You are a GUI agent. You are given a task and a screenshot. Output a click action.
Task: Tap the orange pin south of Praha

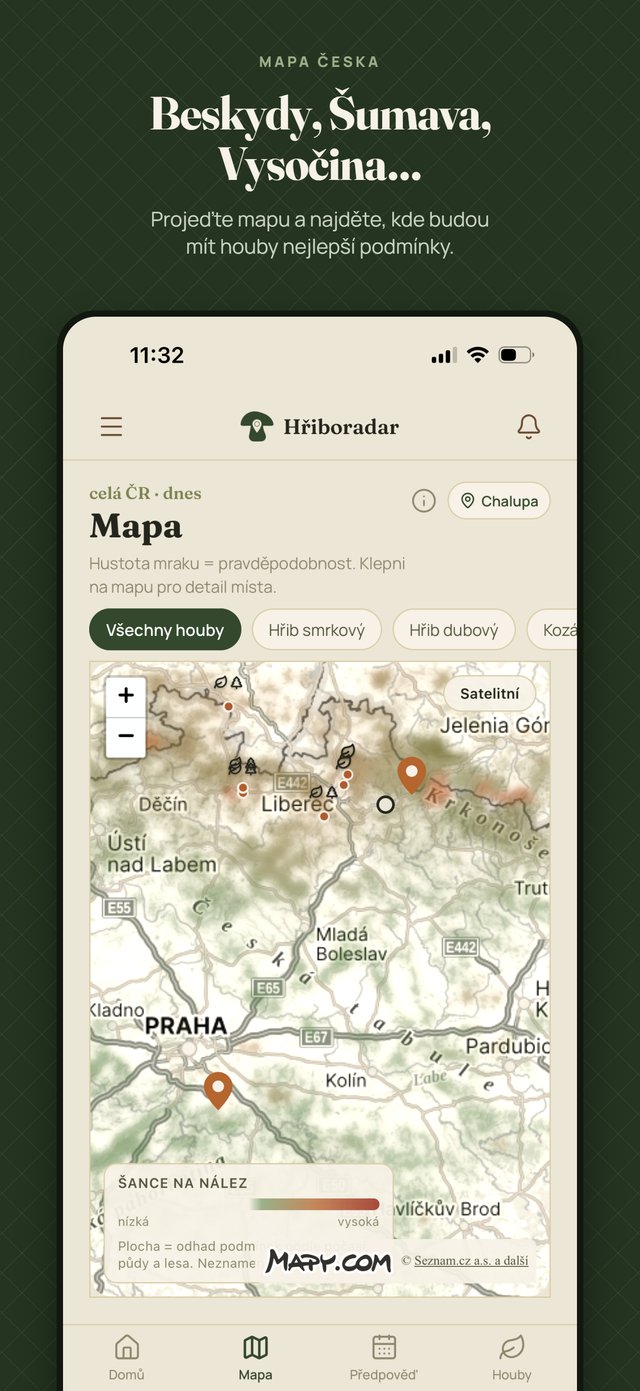coord(218,1090)
